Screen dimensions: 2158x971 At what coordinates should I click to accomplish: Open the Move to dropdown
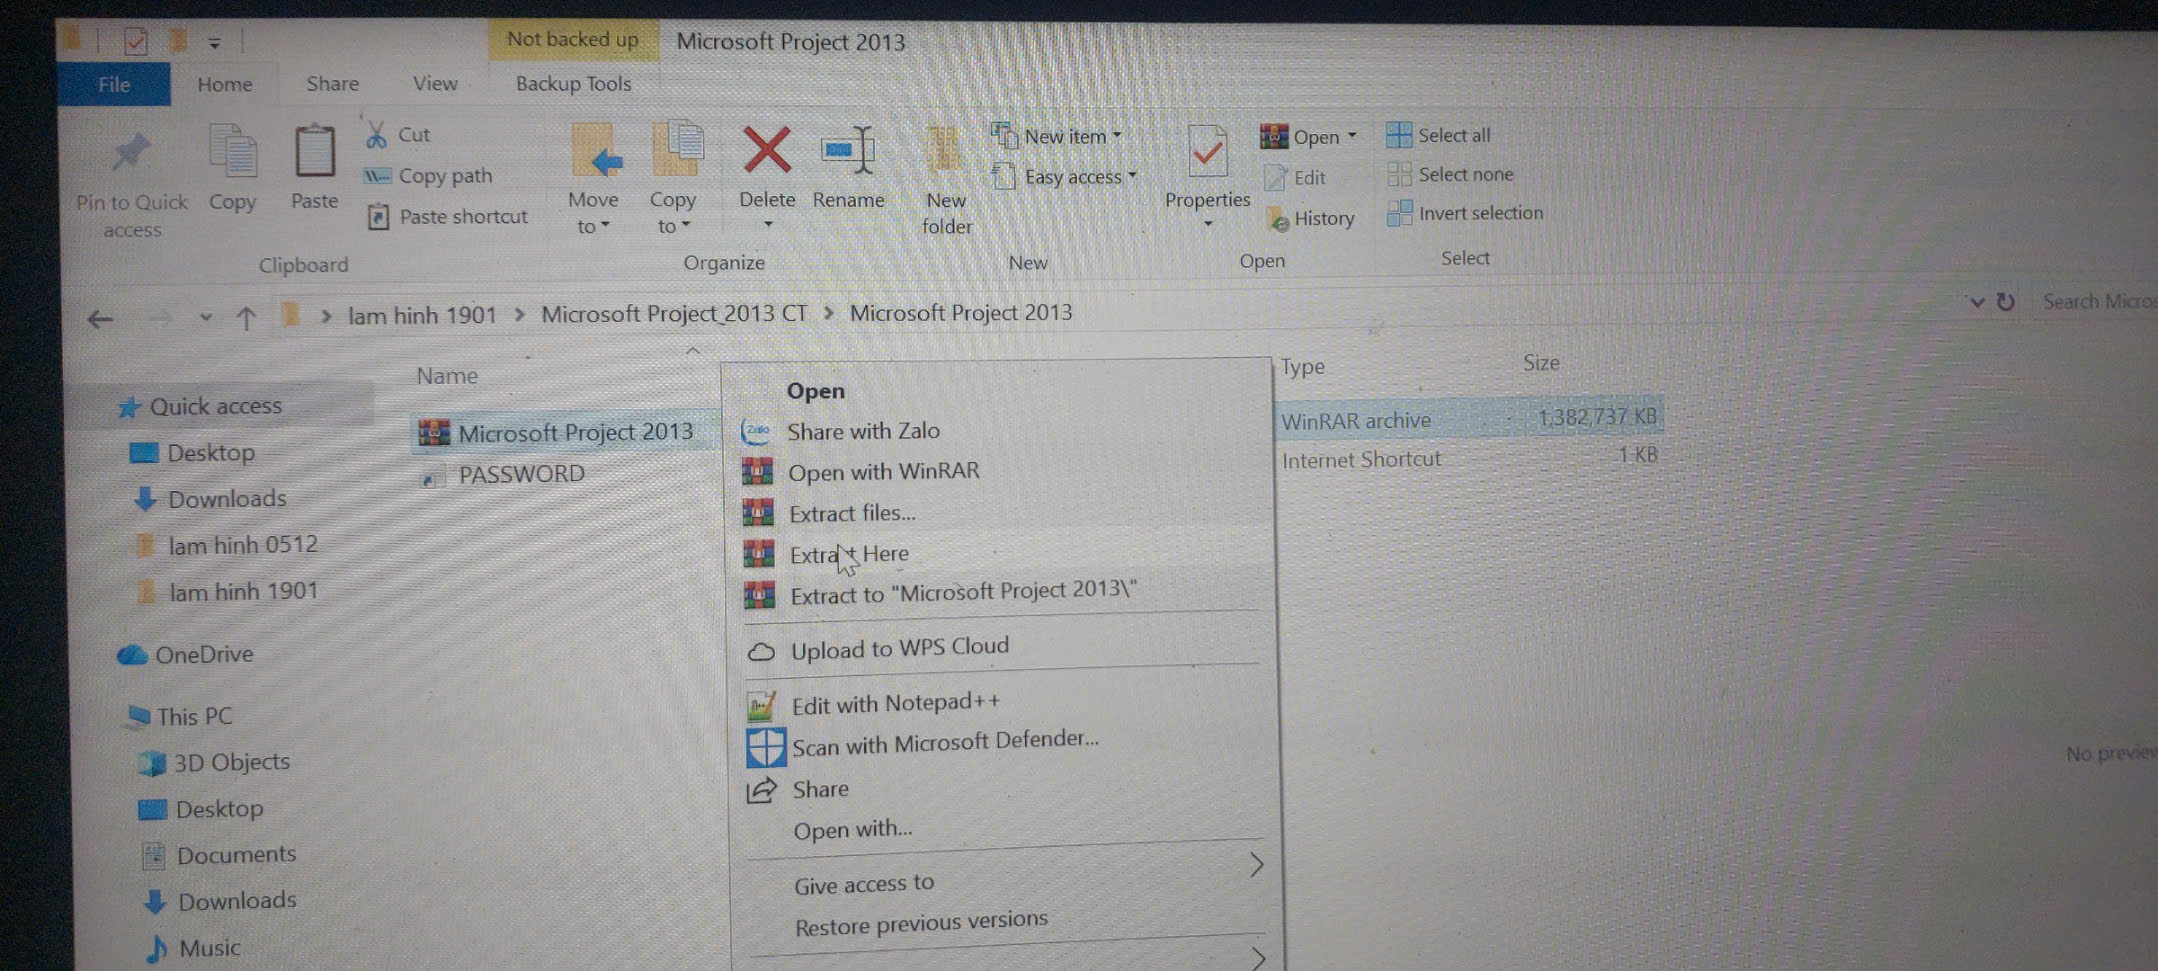[x=593, y=226]
